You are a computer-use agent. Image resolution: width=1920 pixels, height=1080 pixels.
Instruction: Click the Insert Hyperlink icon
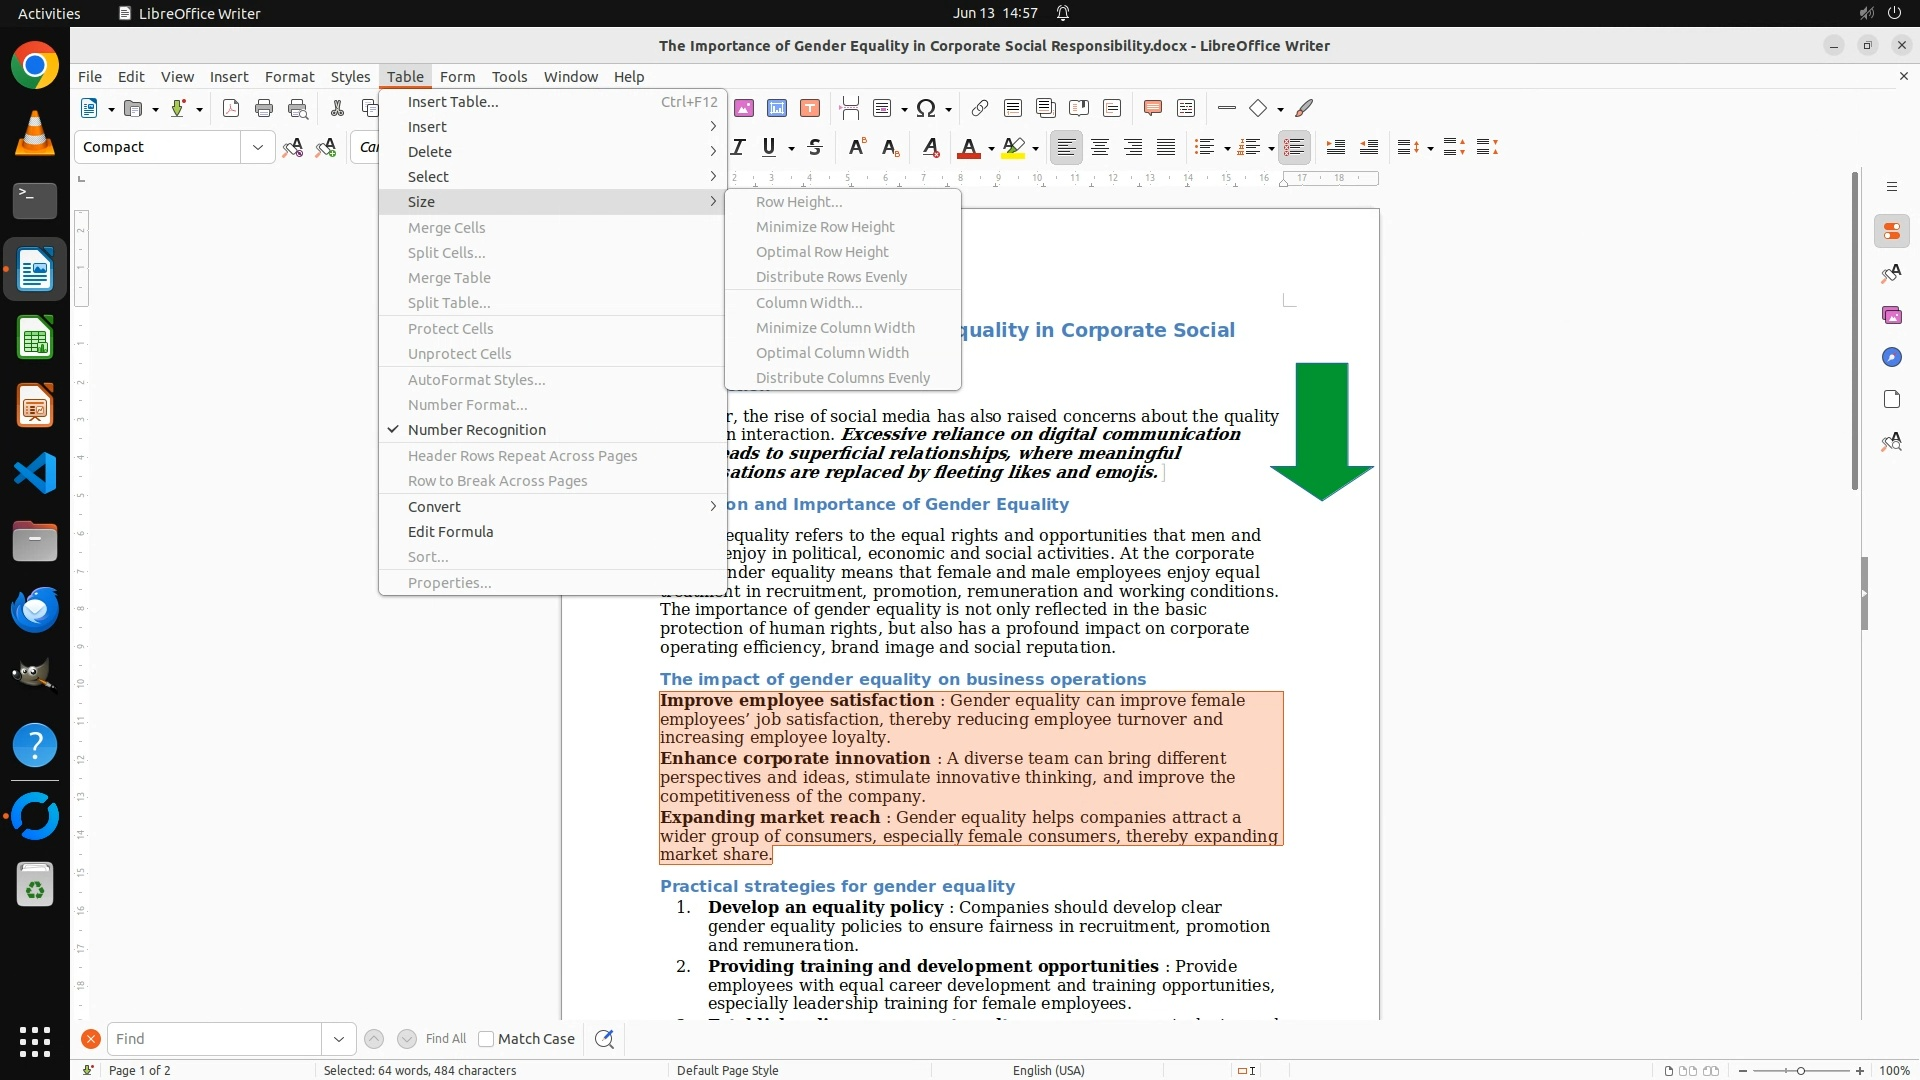click(x=980, y=108)
